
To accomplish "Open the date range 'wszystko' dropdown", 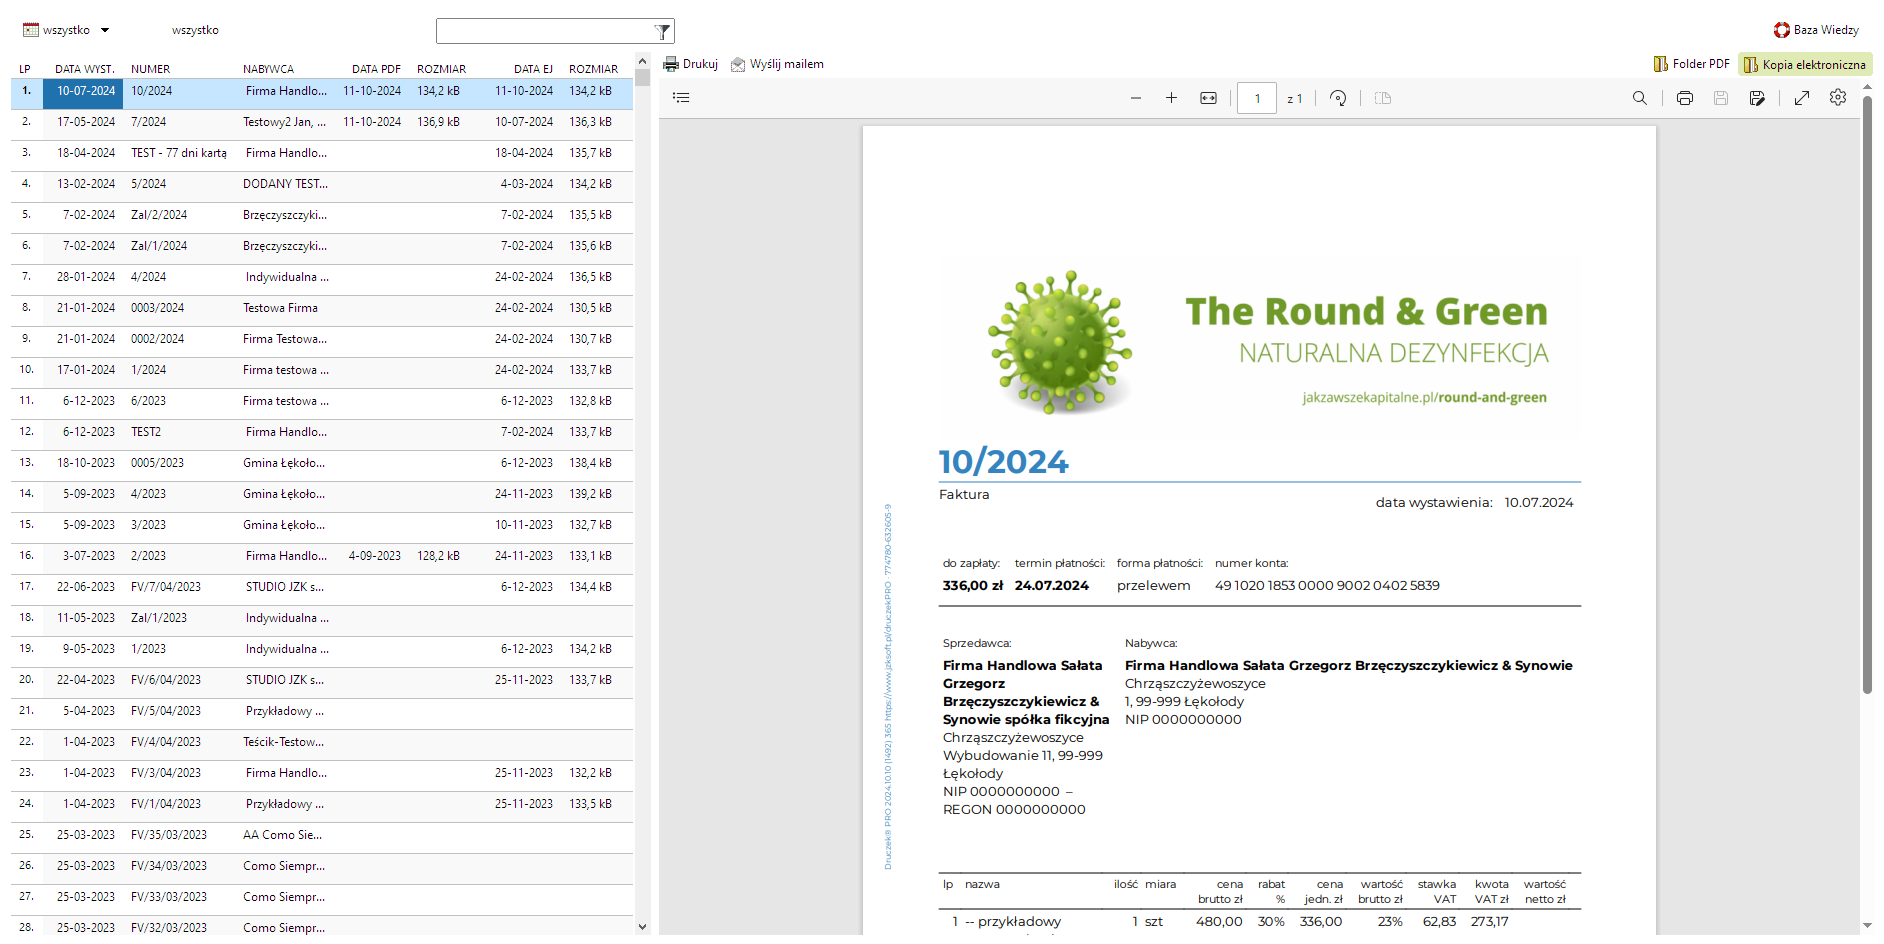I will 67,30.
